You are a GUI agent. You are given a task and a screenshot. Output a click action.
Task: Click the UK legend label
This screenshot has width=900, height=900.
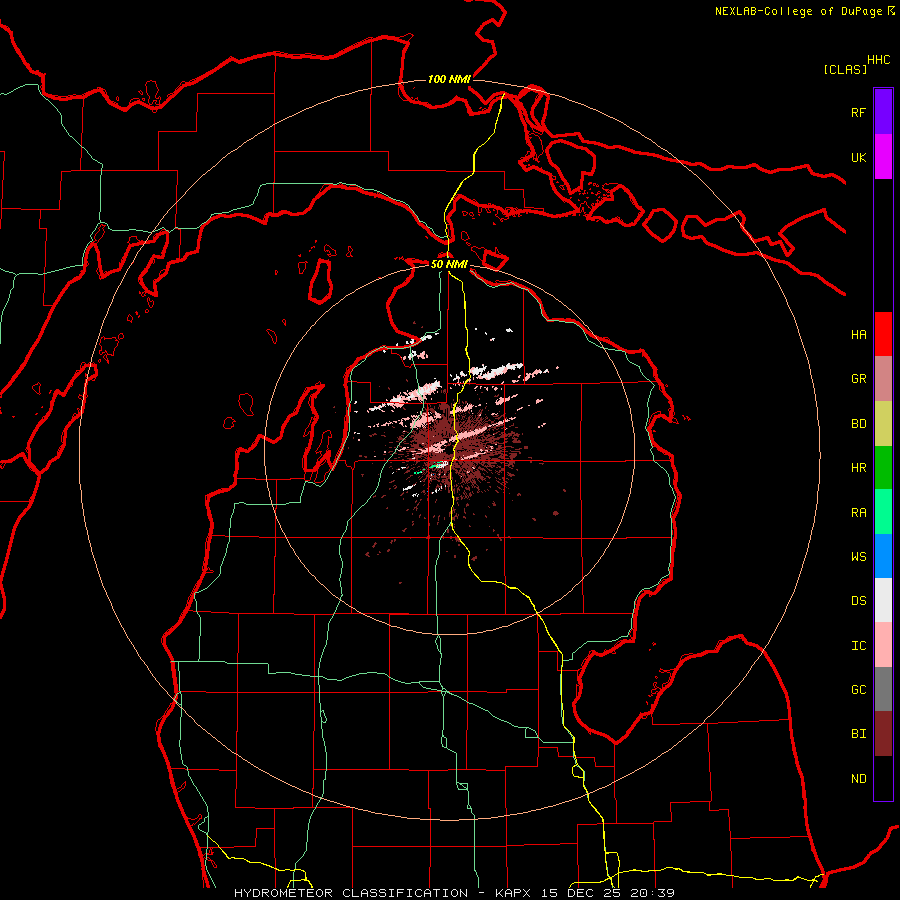[x=858, y=157]
